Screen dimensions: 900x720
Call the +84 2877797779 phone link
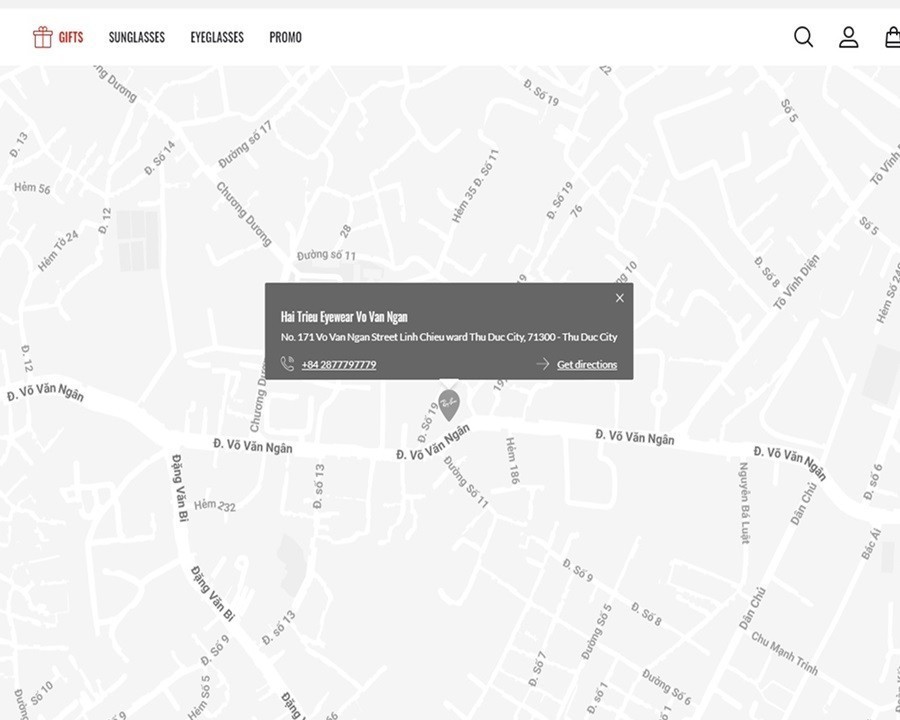[339, 365]
